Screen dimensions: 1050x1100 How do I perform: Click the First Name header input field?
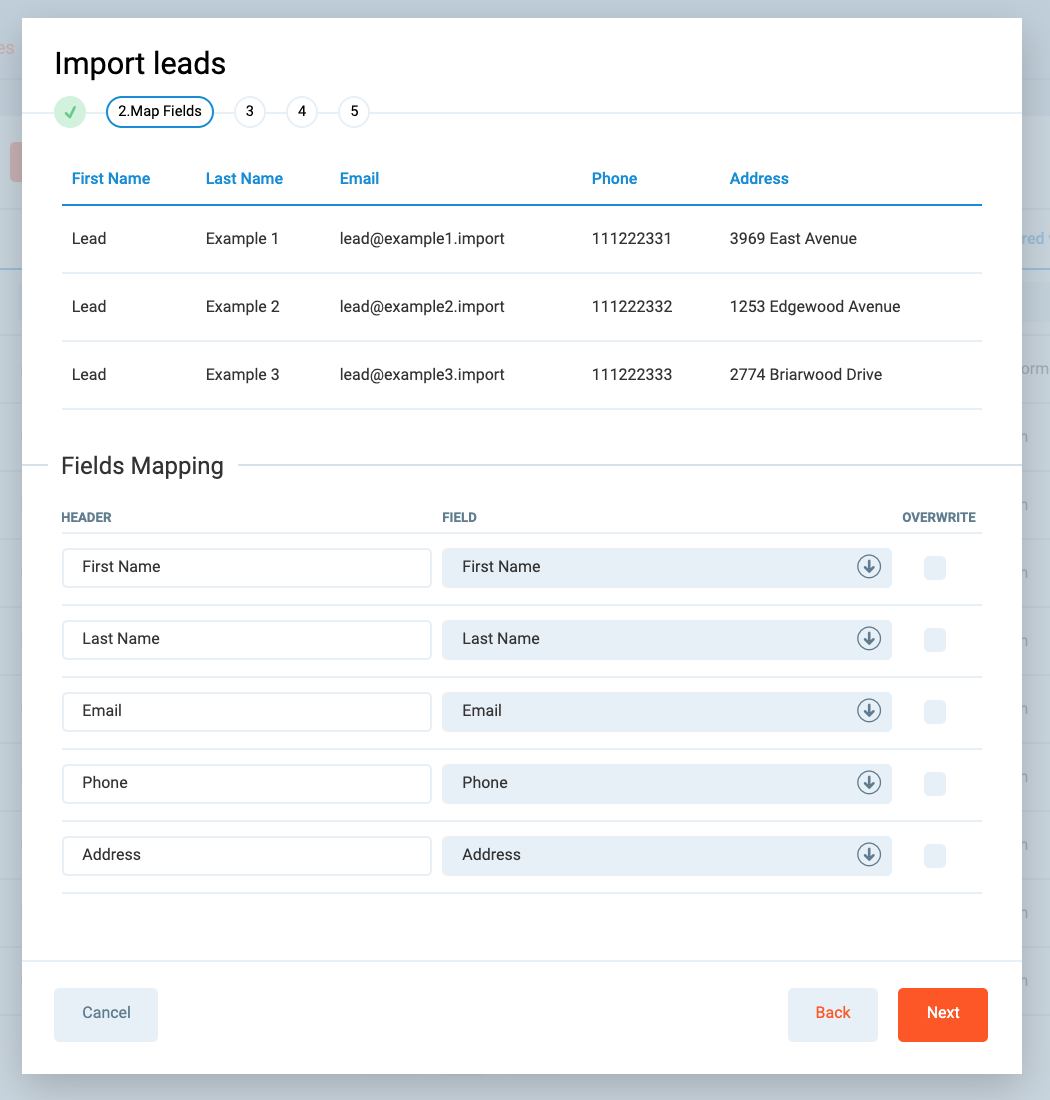pyautogui.click(x=246, y=567)
